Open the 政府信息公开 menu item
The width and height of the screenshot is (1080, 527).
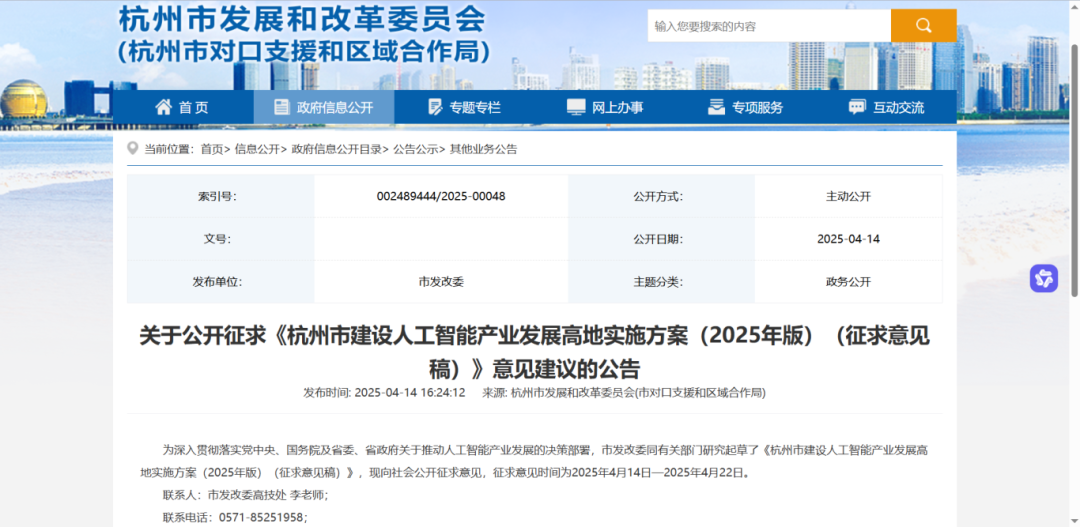[x=324, y=107]
